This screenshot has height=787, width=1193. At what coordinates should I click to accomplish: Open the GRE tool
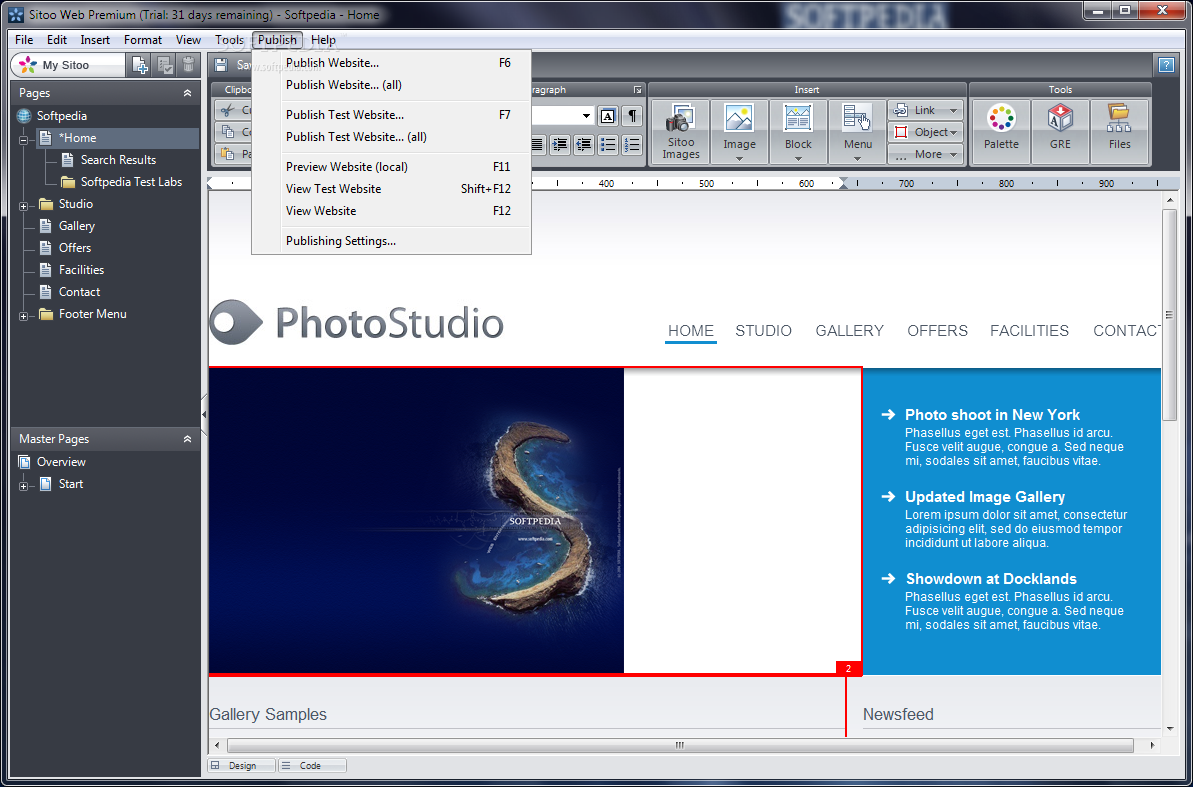1061,132
